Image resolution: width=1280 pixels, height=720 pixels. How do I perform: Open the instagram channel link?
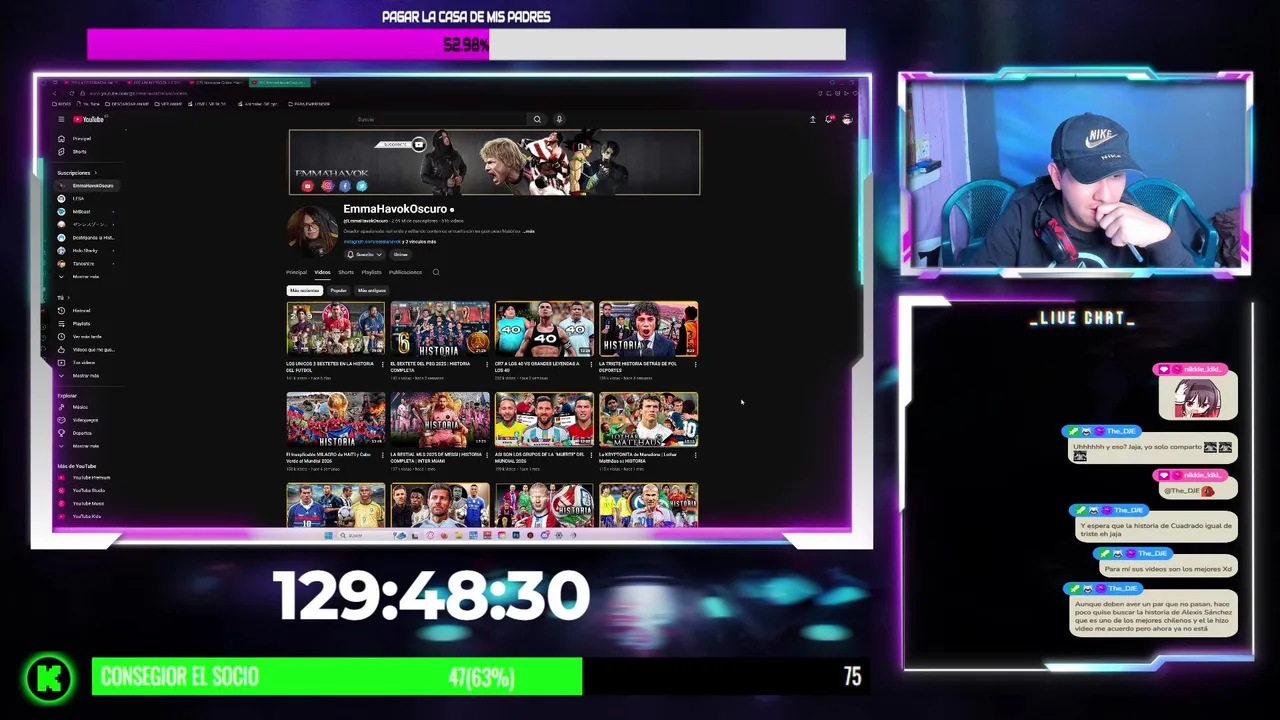click(371, 242)
